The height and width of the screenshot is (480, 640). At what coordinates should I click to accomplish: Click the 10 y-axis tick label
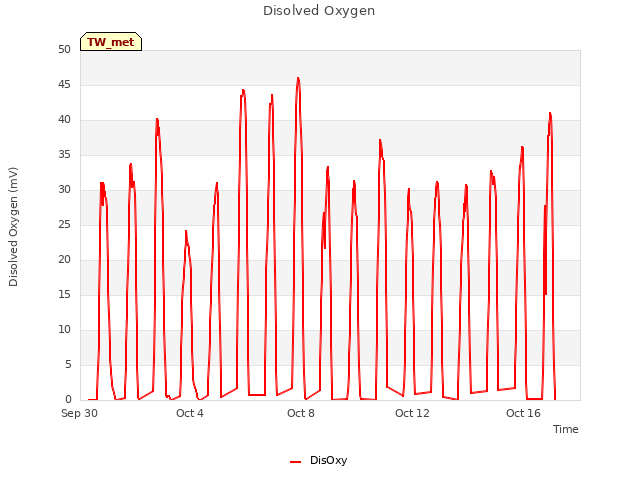[x=64, y=330]
